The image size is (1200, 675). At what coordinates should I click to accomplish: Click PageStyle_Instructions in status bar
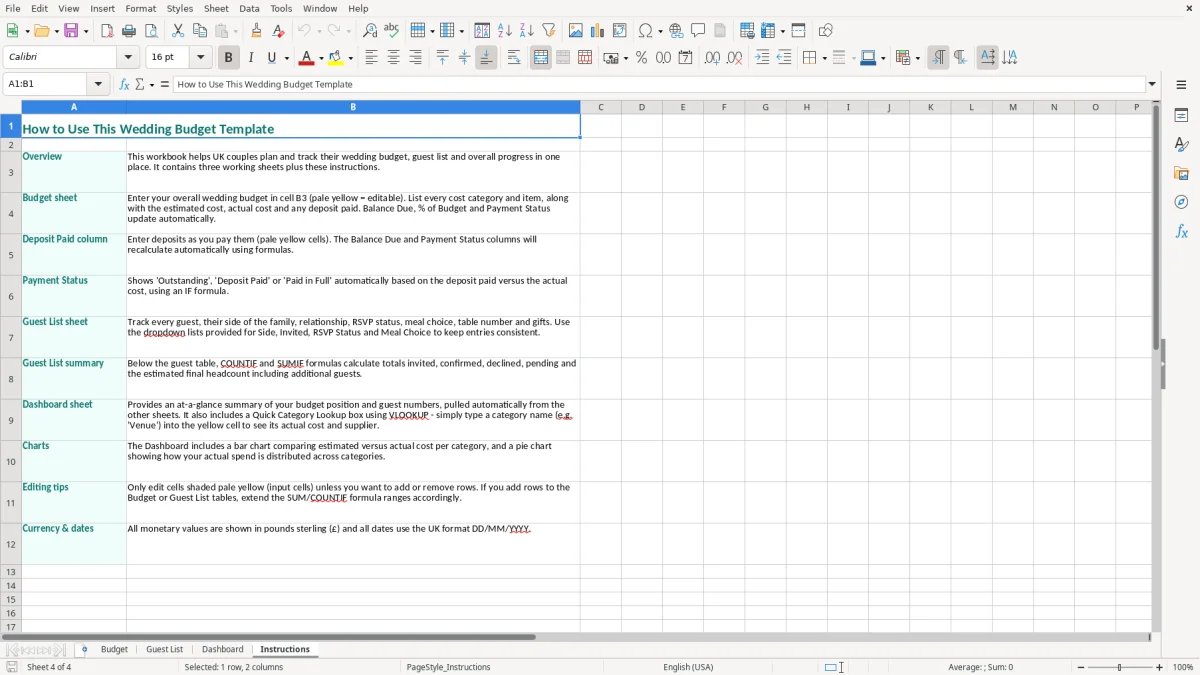449,667
